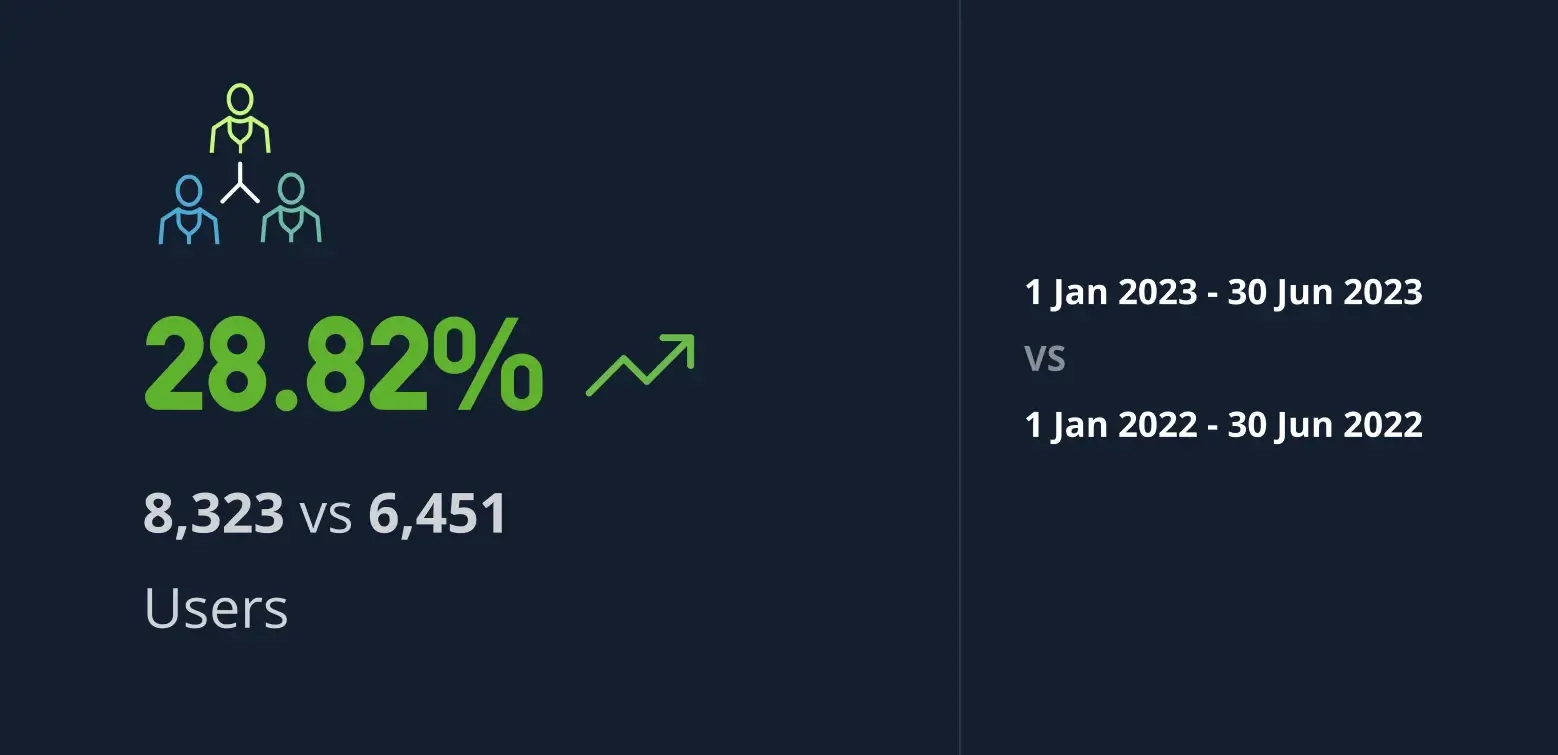Image resolution: width=1558 pixels, height=755 pixels.
Task: Select the 'Users' metric label
Action: 216,608
